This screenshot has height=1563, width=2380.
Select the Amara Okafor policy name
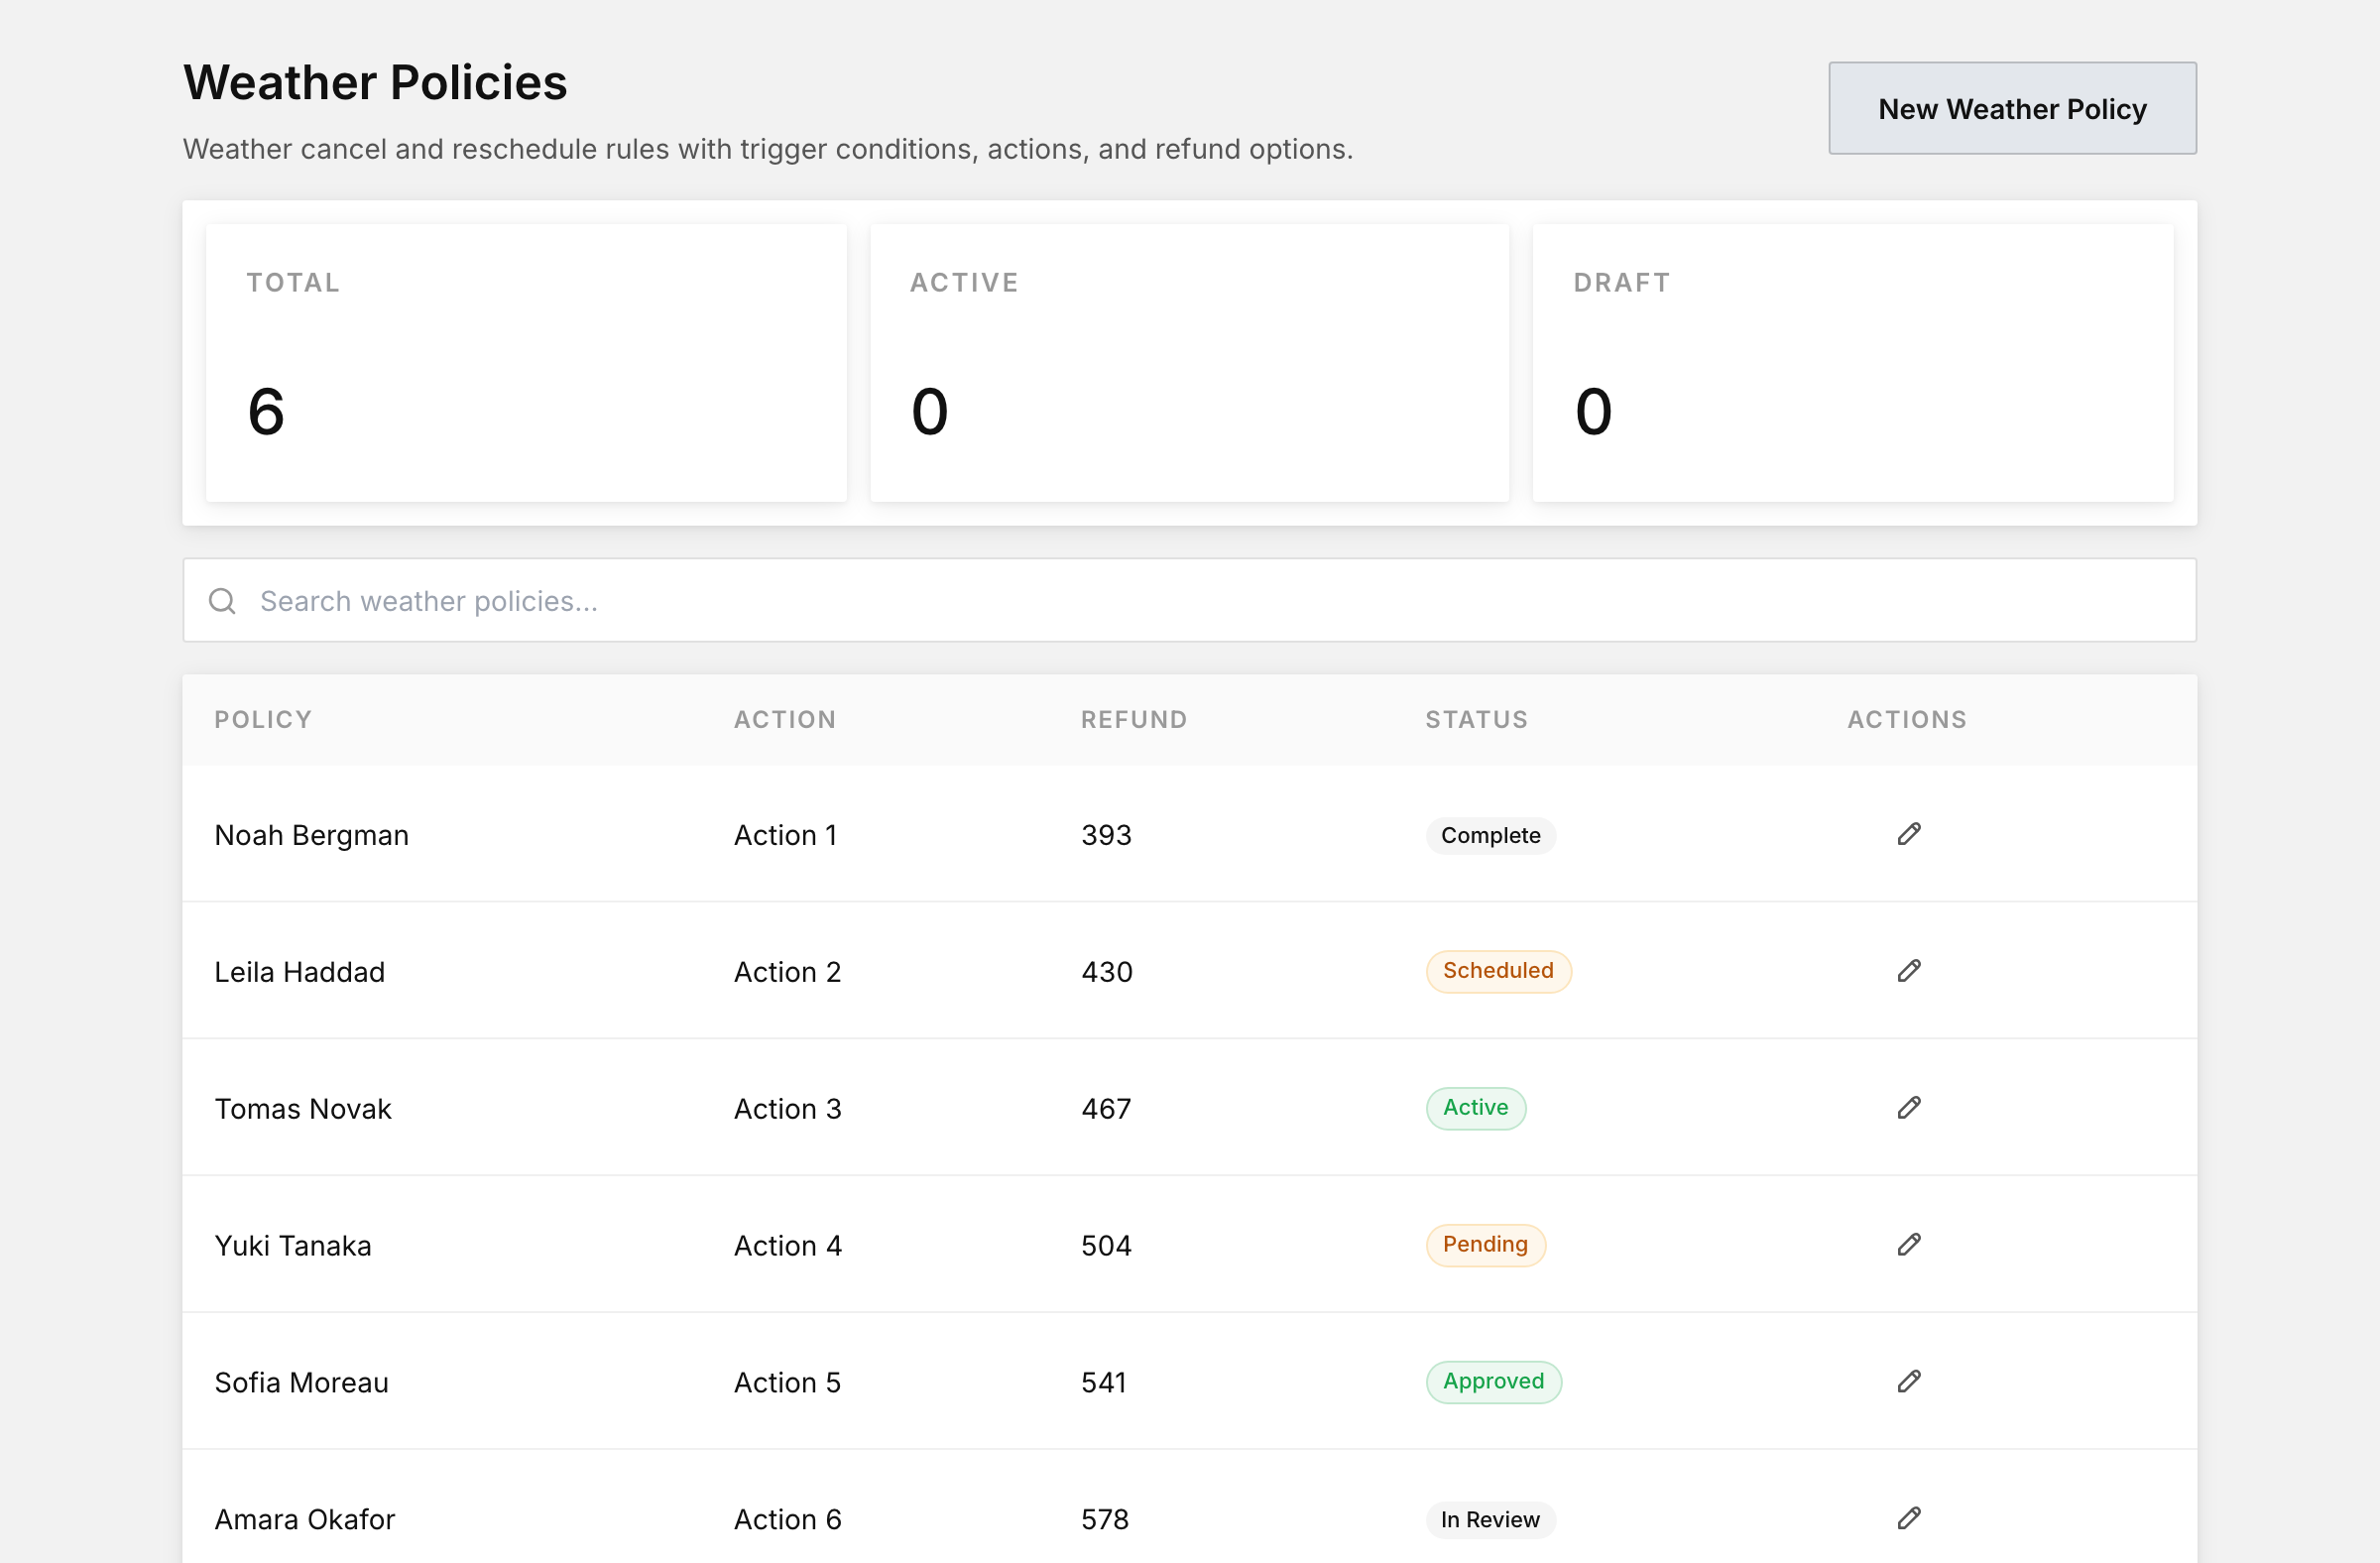coord(305,1520)
